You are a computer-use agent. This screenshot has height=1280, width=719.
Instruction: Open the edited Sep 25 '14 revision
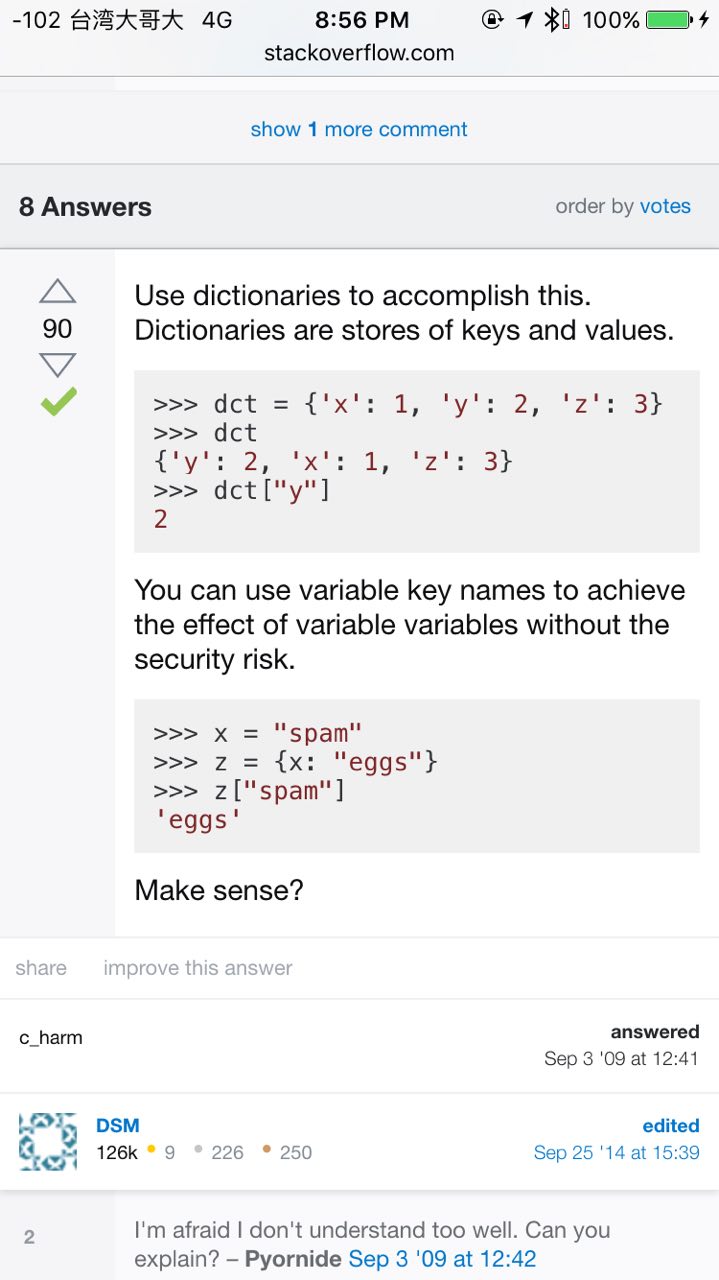(616, 1152)
